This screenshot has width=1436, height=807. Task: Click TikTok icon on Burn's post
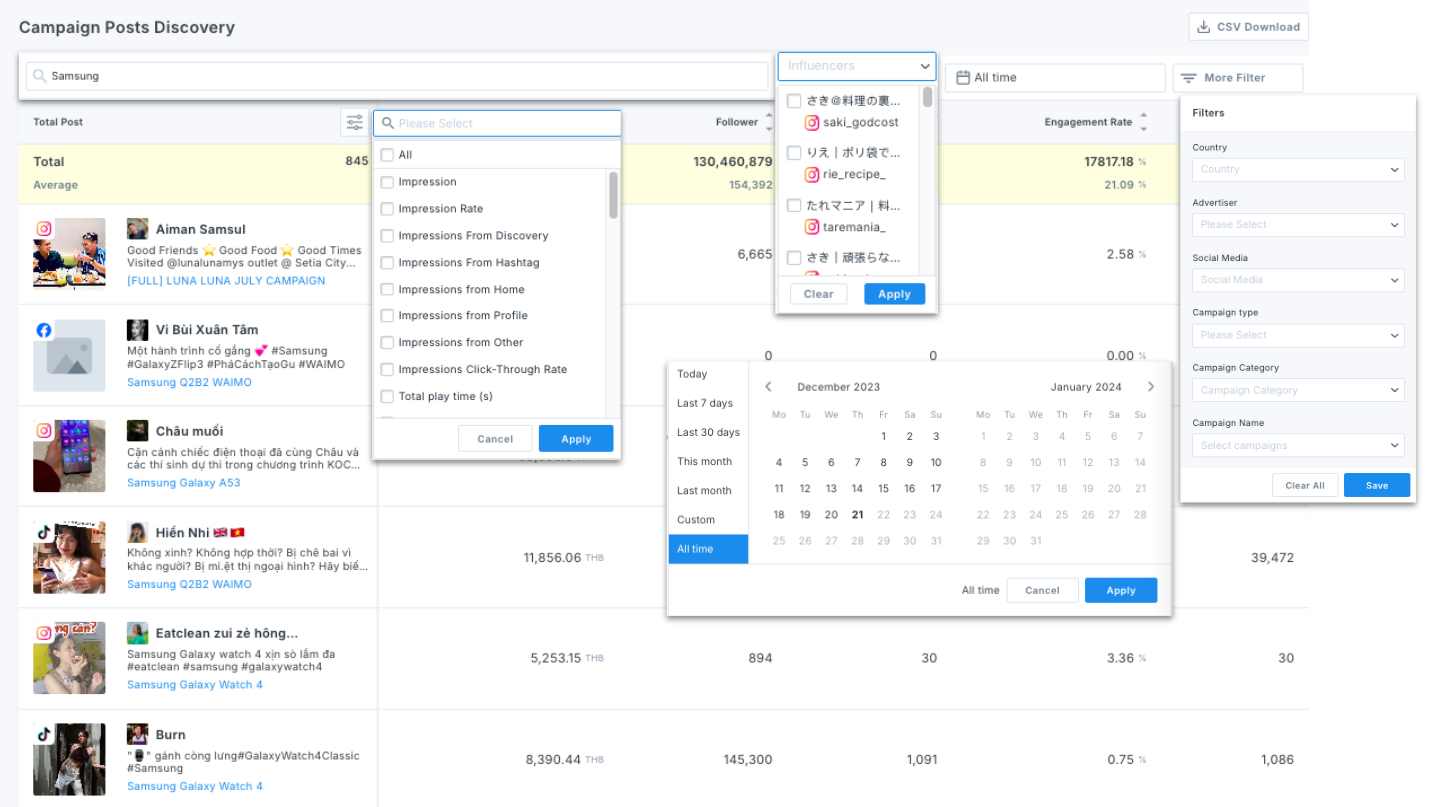44,734
